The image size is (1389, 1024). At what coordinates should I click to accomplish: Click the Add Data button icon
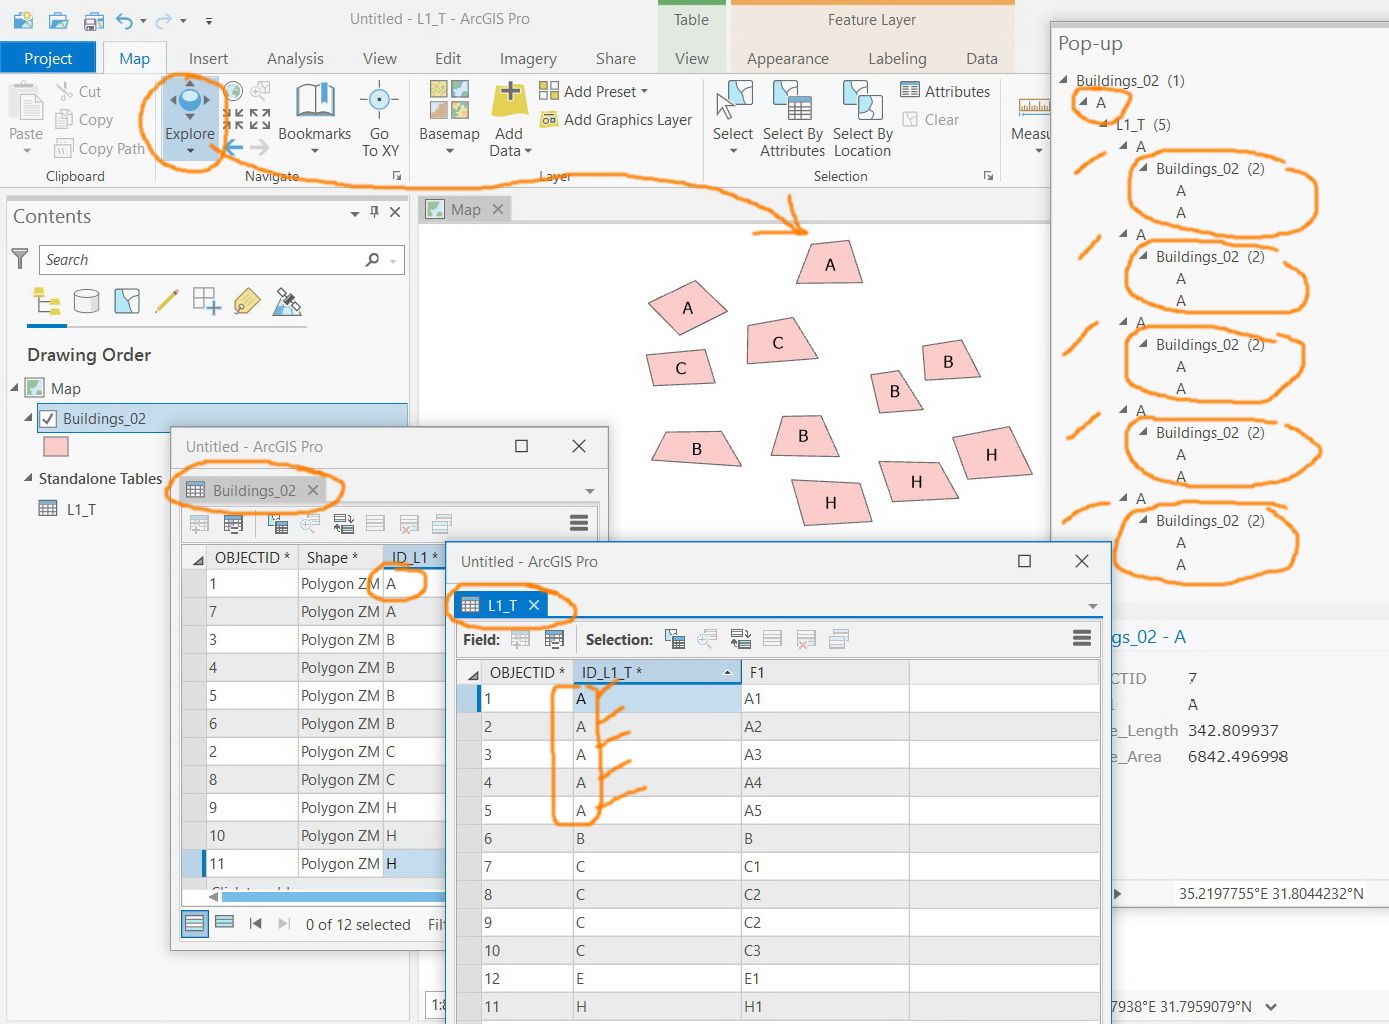(x=510, y=100)
